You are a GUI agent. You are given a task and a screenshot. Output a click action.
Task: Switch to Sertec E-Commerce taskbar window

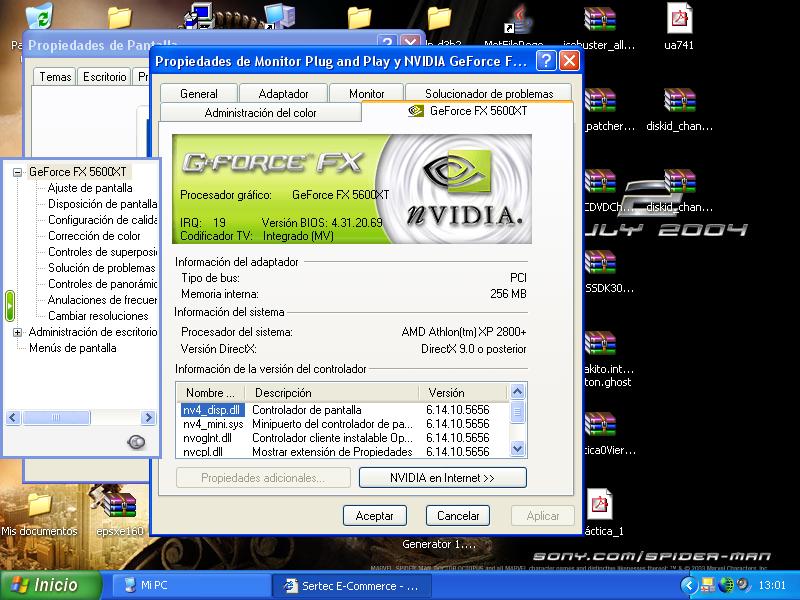(x=351, y=586)
